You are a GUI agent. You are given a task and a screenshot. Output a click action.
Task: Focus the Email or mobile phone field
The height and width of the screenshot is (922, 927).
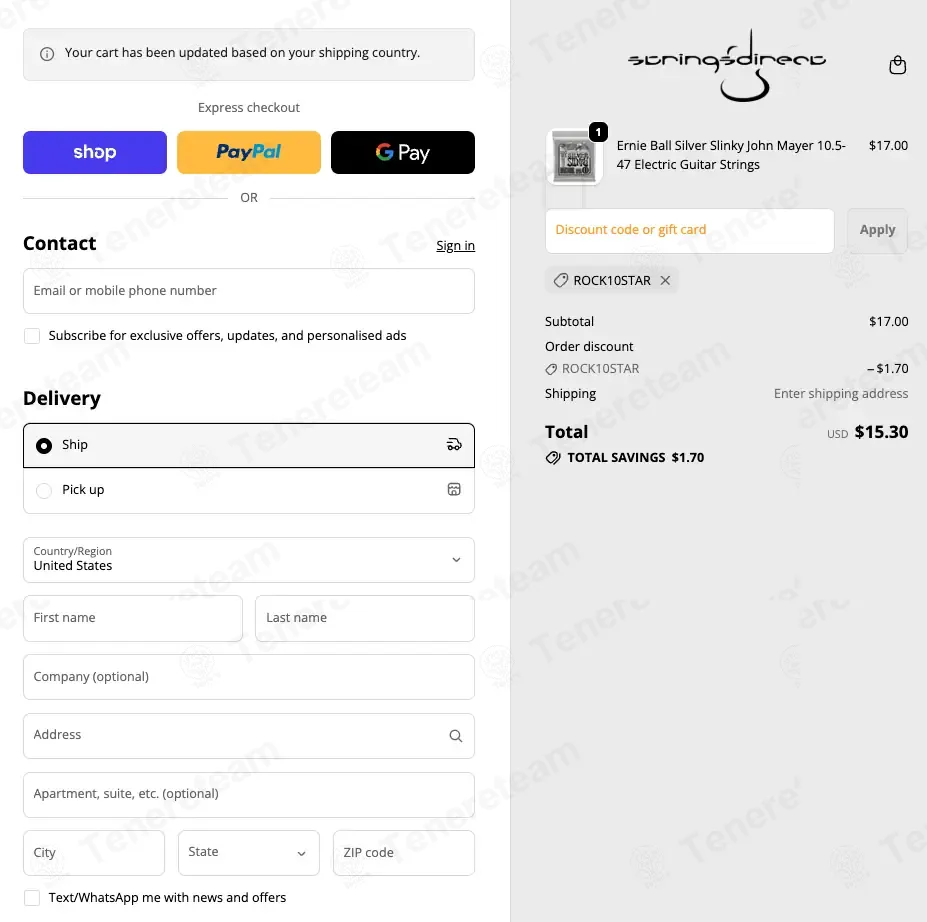pos(248,291)
